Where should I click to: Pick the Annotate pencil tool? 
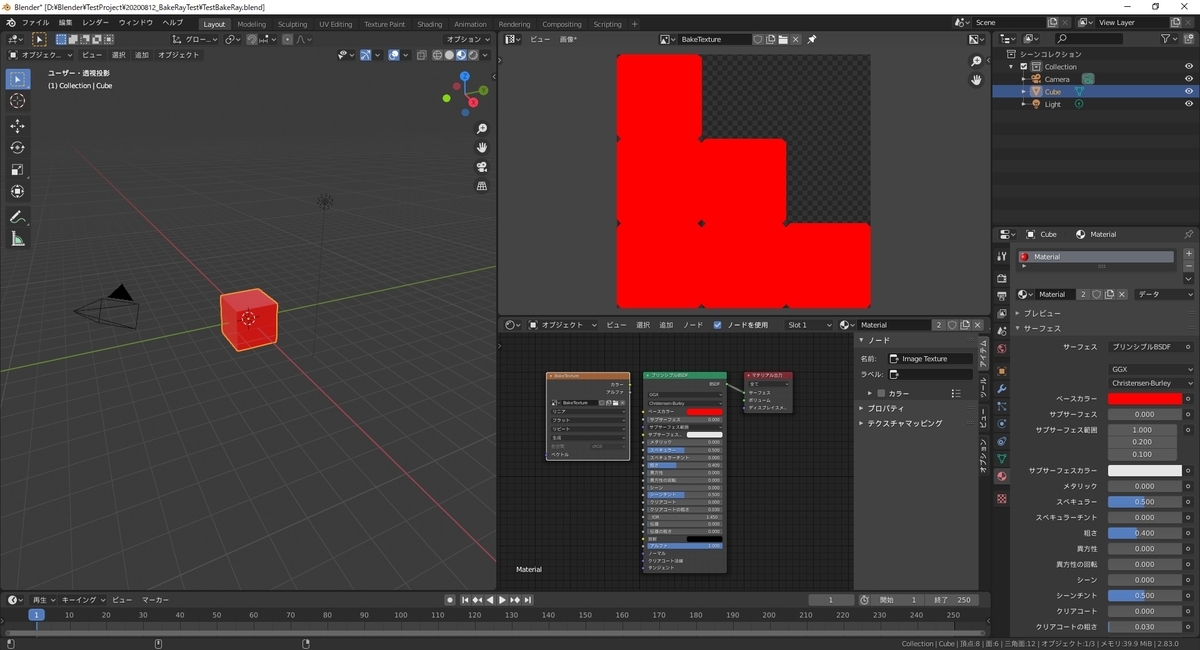[18, 217]
